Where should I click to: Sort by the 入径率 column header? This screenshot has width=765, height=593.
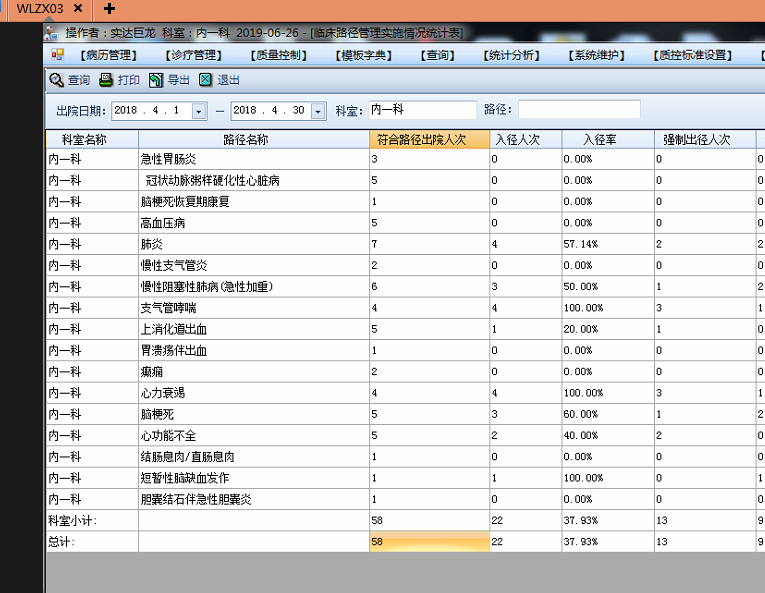point(608,140)
